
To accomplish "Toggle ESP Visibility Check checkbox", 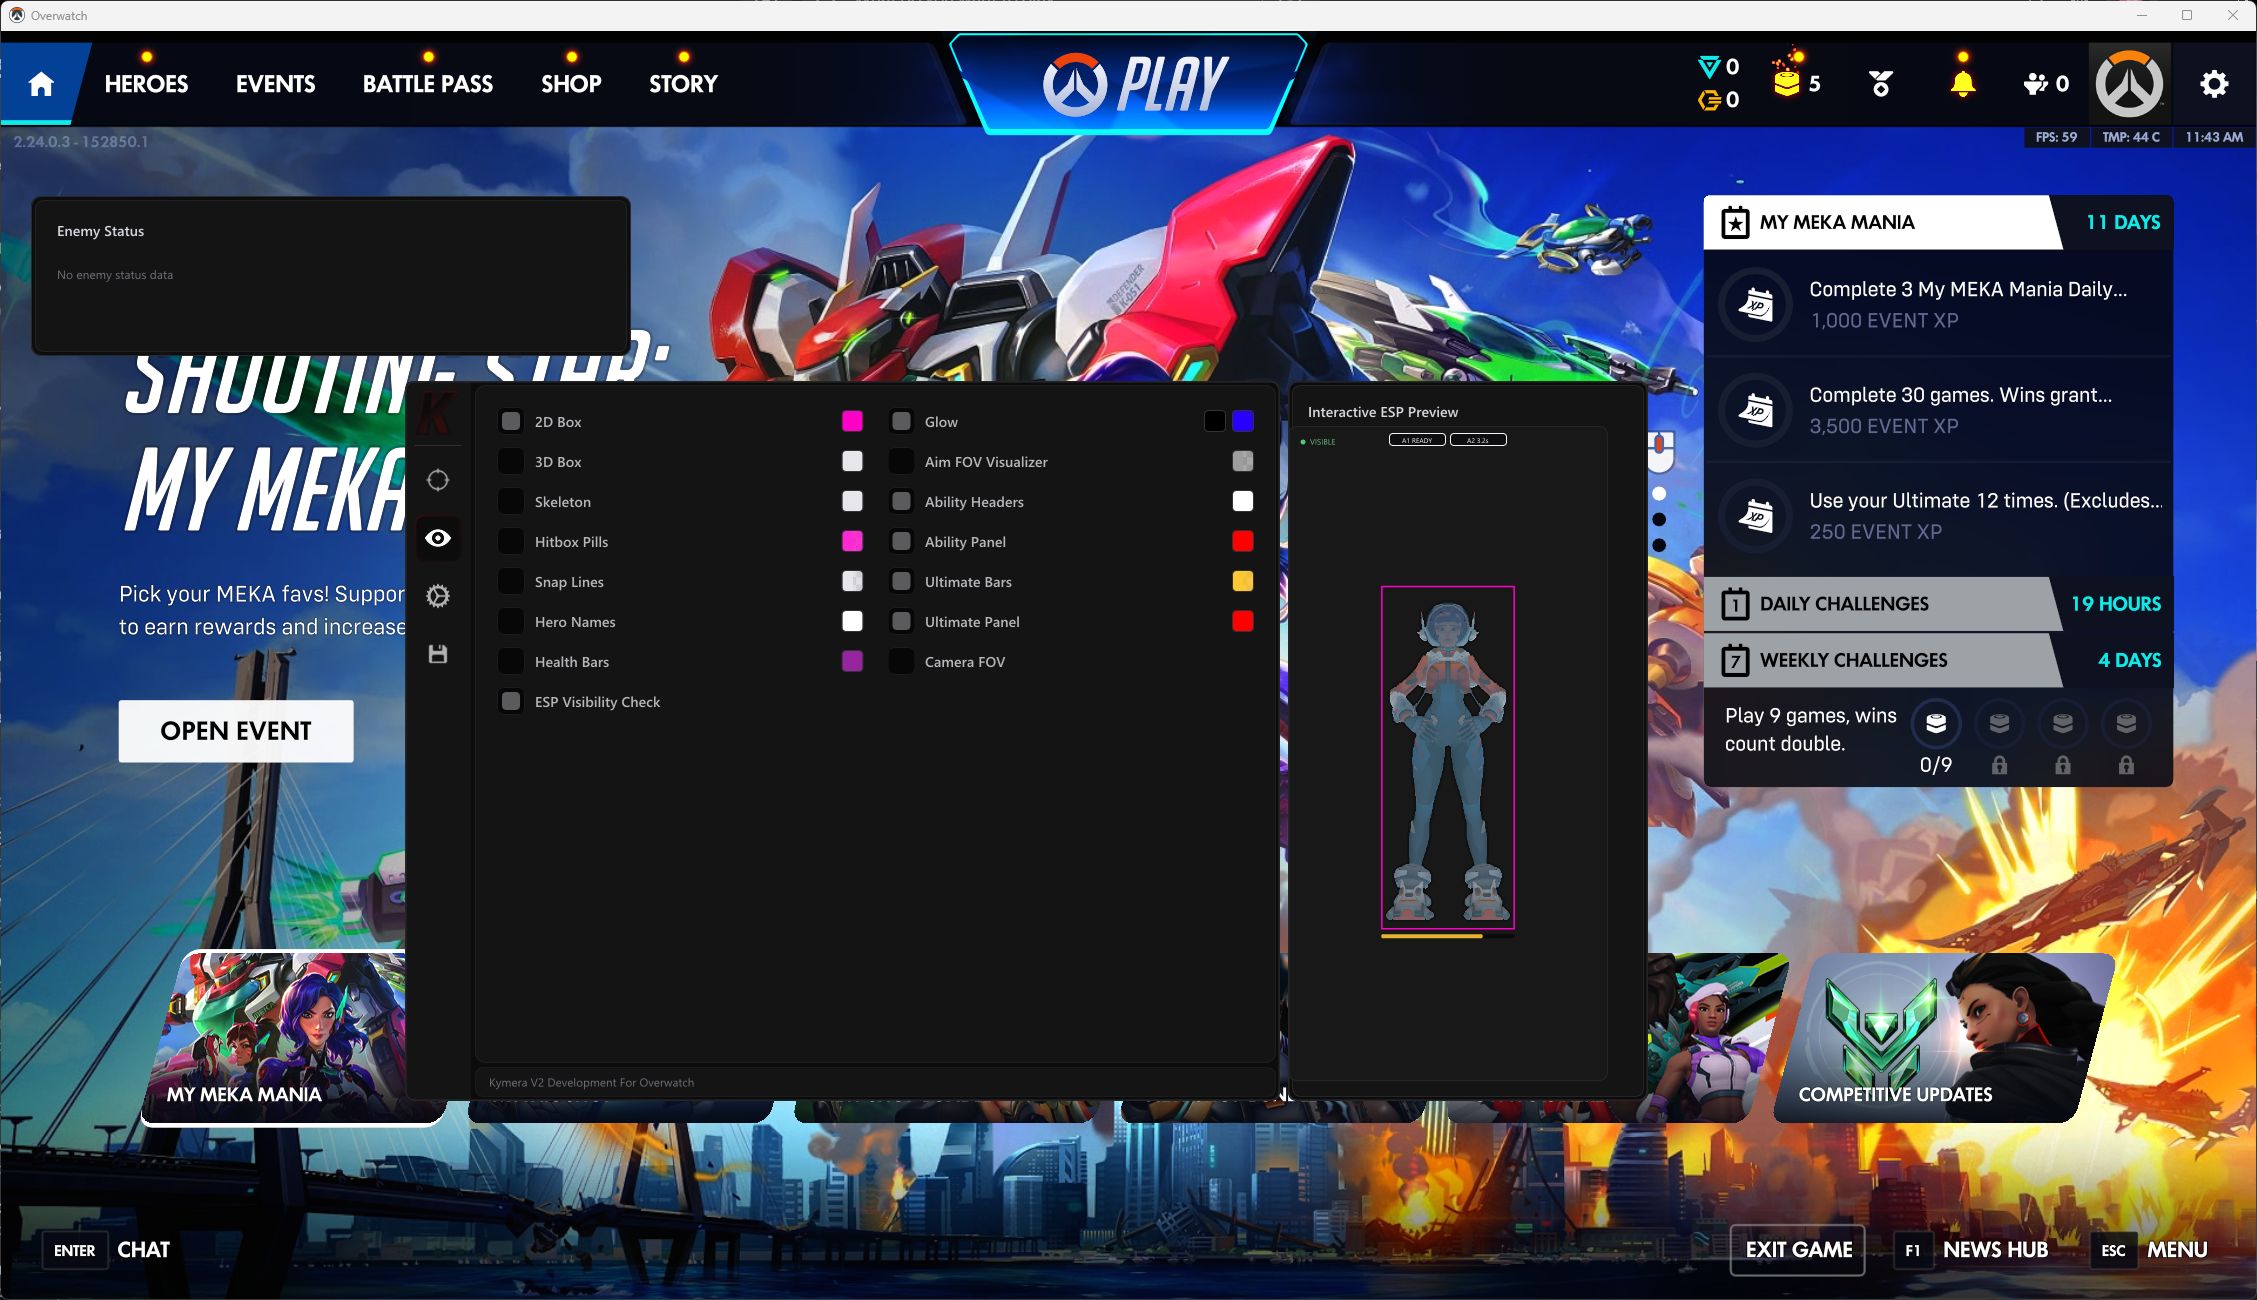I will 511,701.
